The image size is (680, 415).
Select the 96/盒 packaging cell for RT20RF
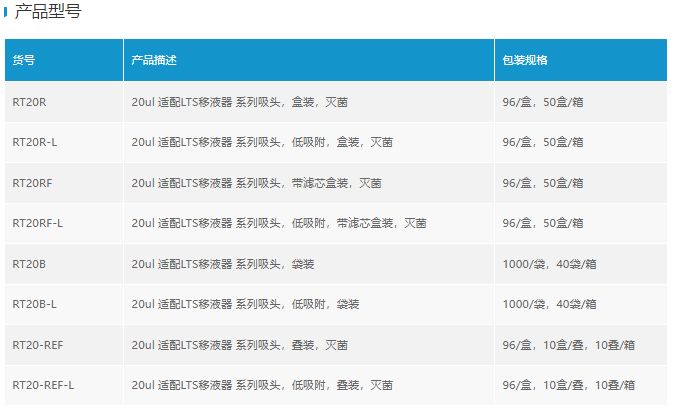pyautogui.click(x=543, y=183)
